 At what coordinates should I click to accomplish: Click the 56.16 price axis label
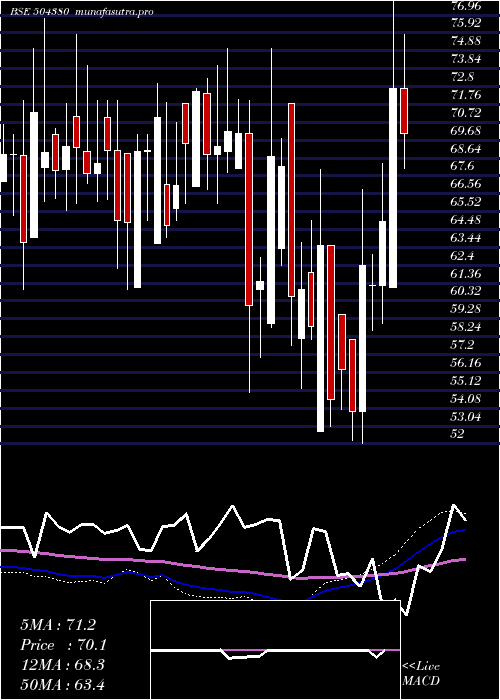466,362
